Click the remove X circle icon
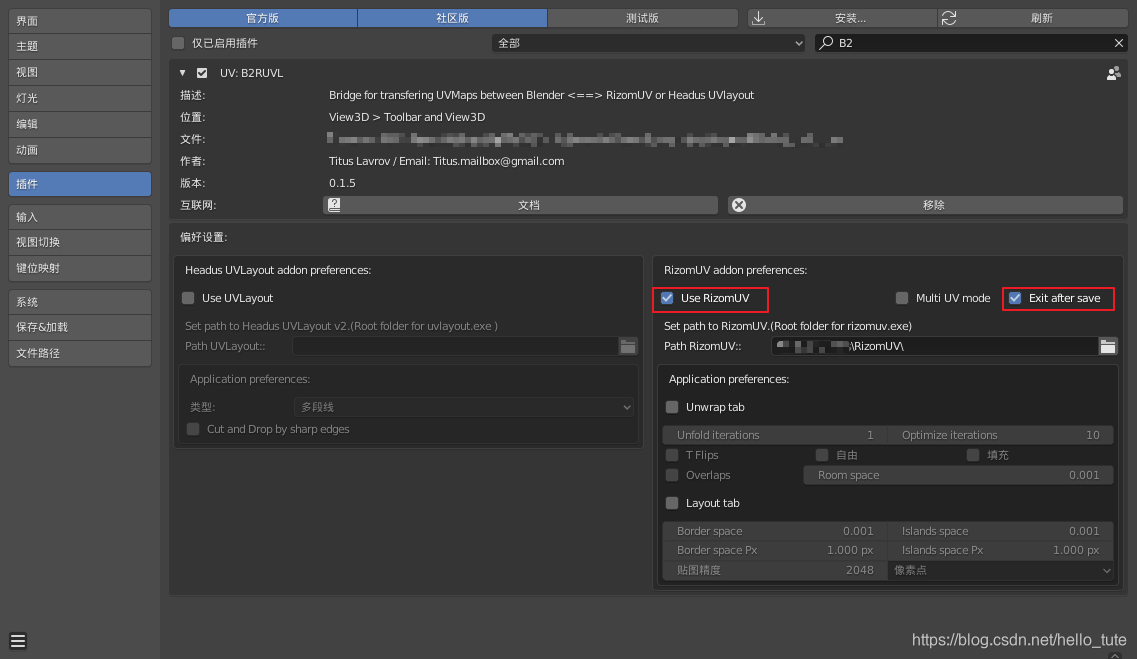The height and width of the screenshot is (659, 1137). tap(739, 205)
